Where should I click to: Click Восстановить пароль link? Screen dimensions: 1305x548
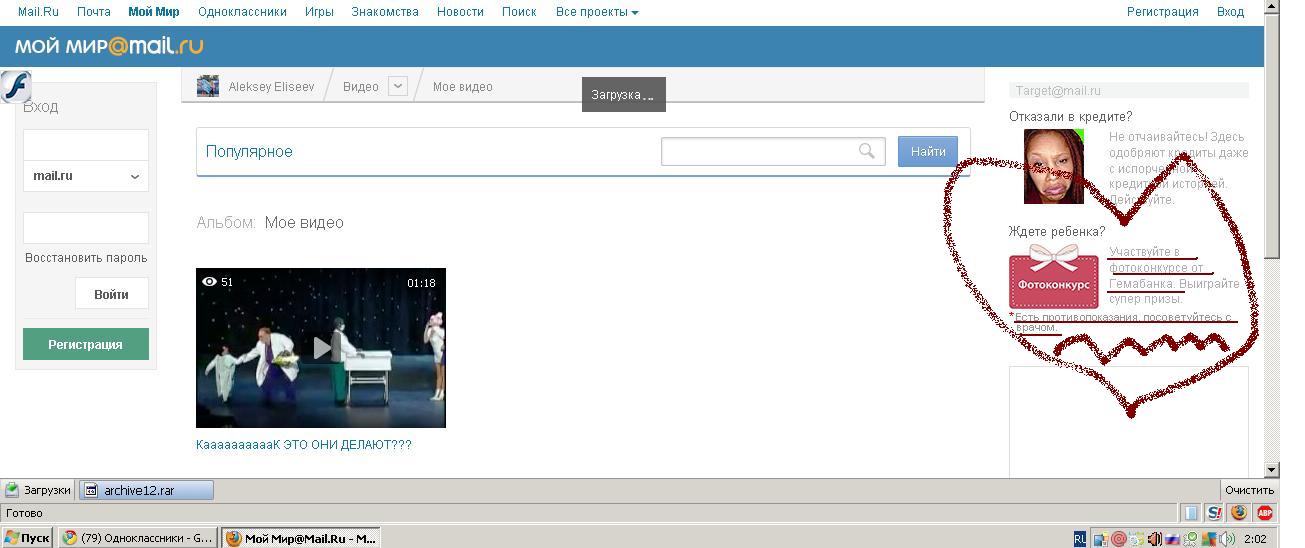click(x=86, y=258)
